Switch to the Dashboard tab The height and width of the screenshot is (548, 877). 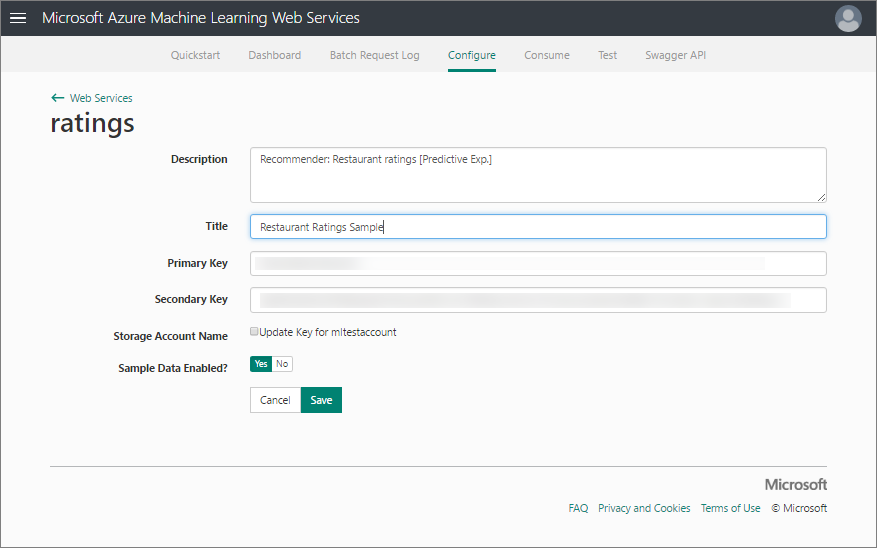pos(275,55)
